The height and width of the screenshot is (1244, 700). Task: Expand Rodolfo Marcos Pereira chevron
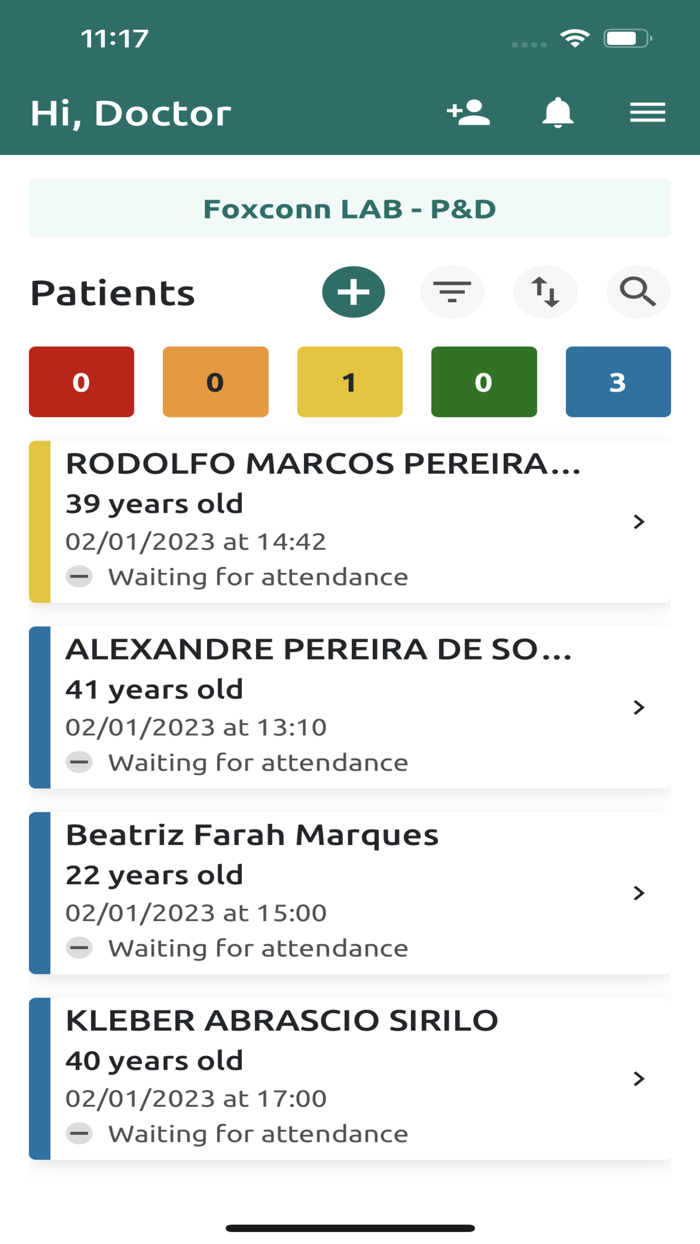[639, 522]
